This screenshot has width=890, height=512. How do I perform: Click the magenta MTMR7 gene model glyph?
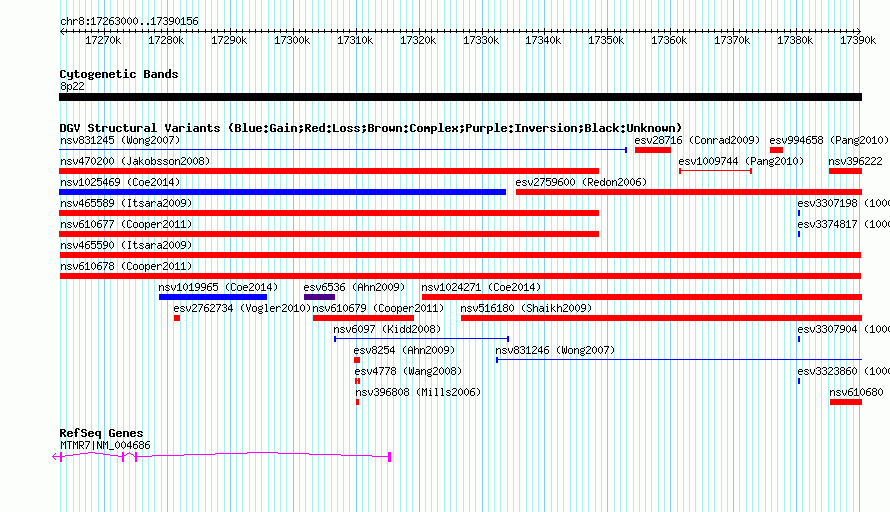(x=221, y=456)
